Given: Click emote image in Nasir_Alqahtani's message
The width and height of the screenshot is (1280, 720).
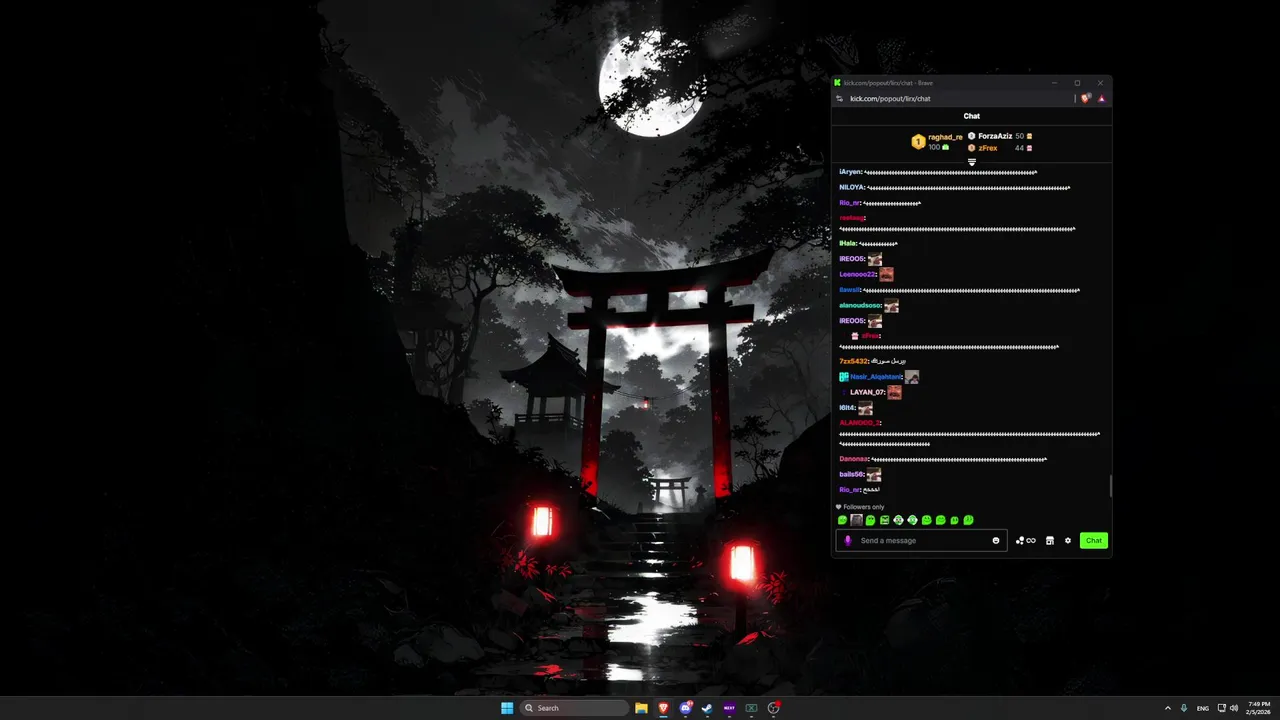Looking at the screenshot, I should tap(911, 377).
